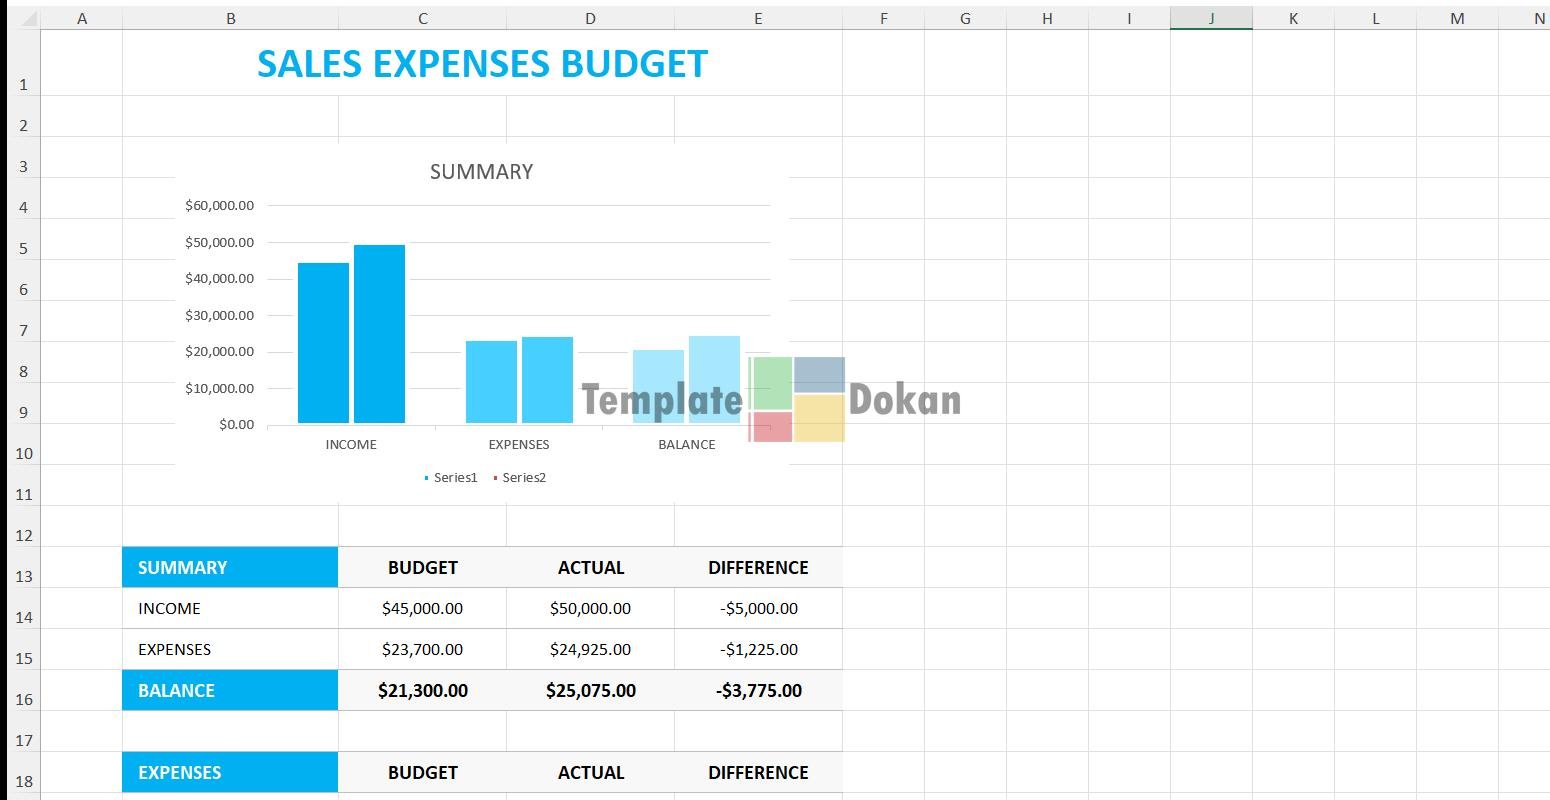Select row 2 header
Image resolution: width=1550 pixels, height=800 pixels.
(x=23, y=126)
